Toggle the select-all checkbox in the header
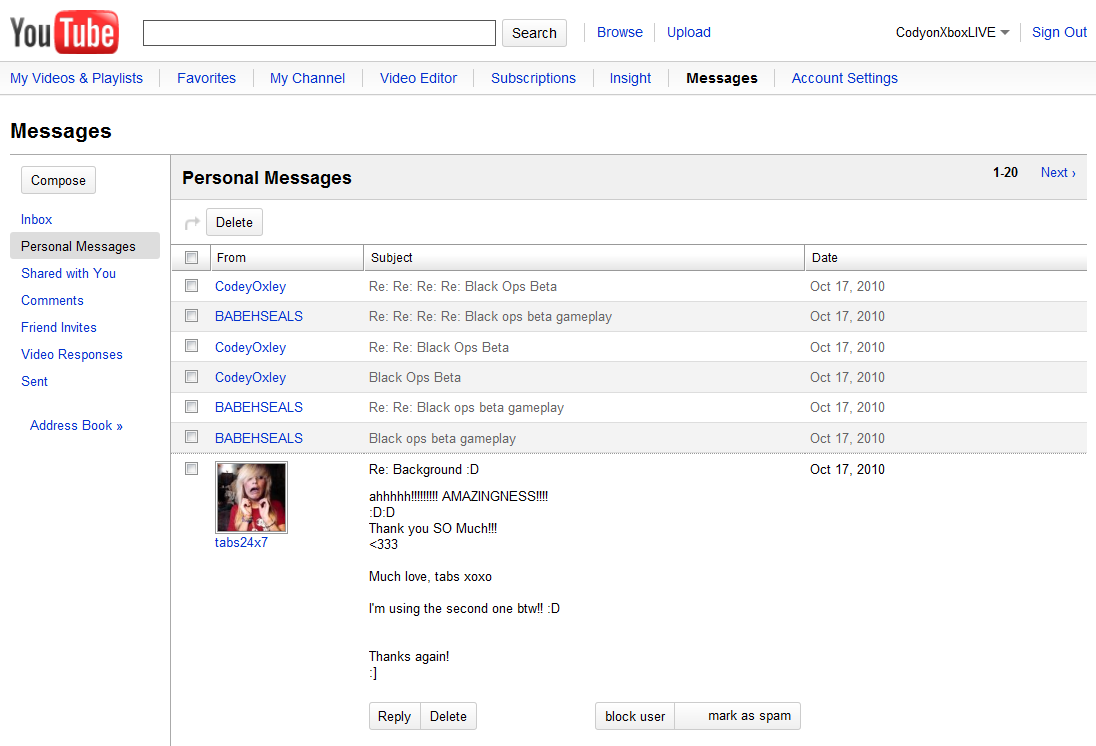Viewport: 1096px width, 746px height. (191, 258)
